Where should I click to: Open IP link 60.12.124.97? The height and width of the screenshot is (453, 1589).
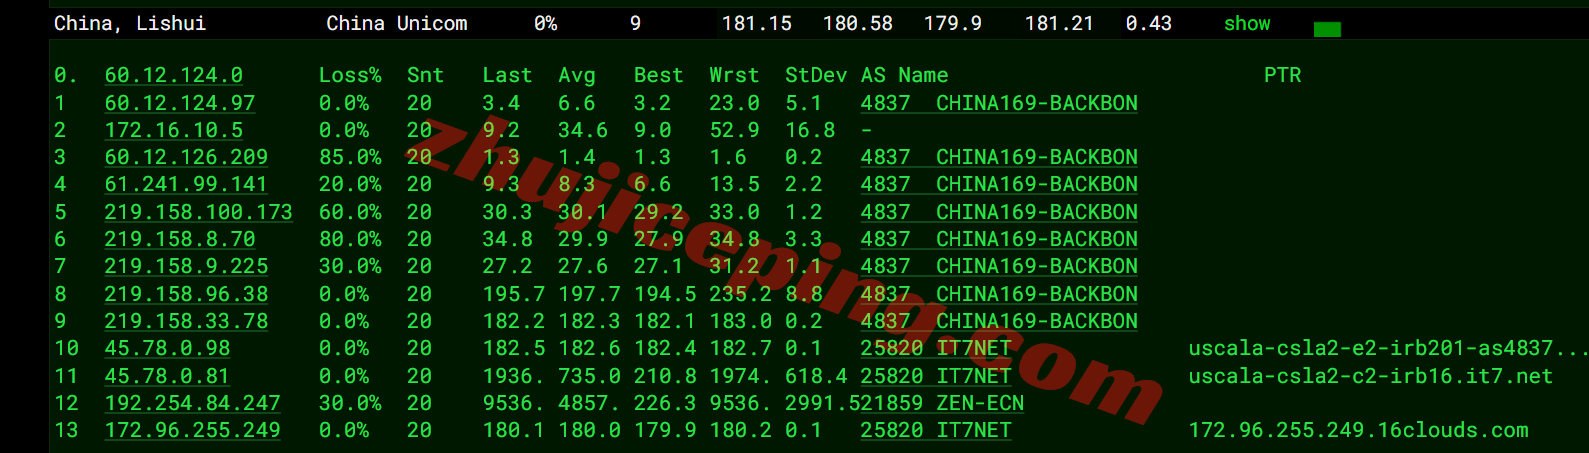click(180, 103)
